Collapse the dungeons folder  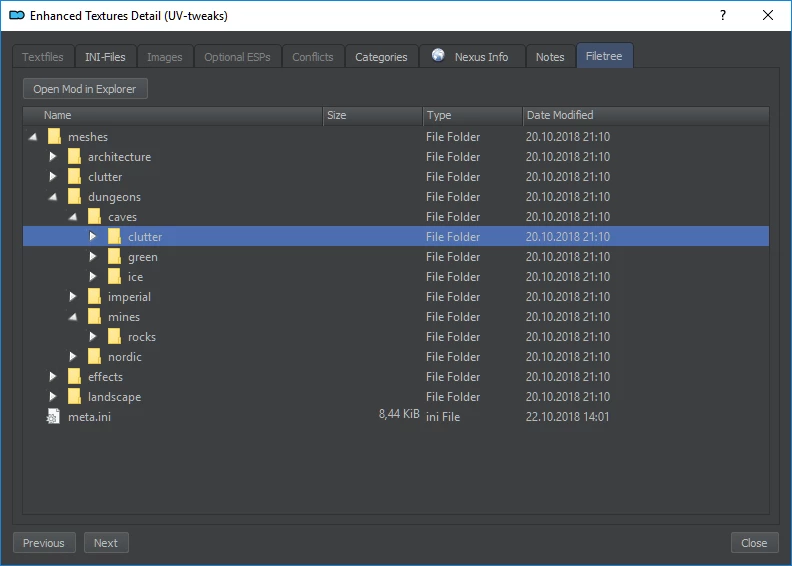[x=53, y=196]
